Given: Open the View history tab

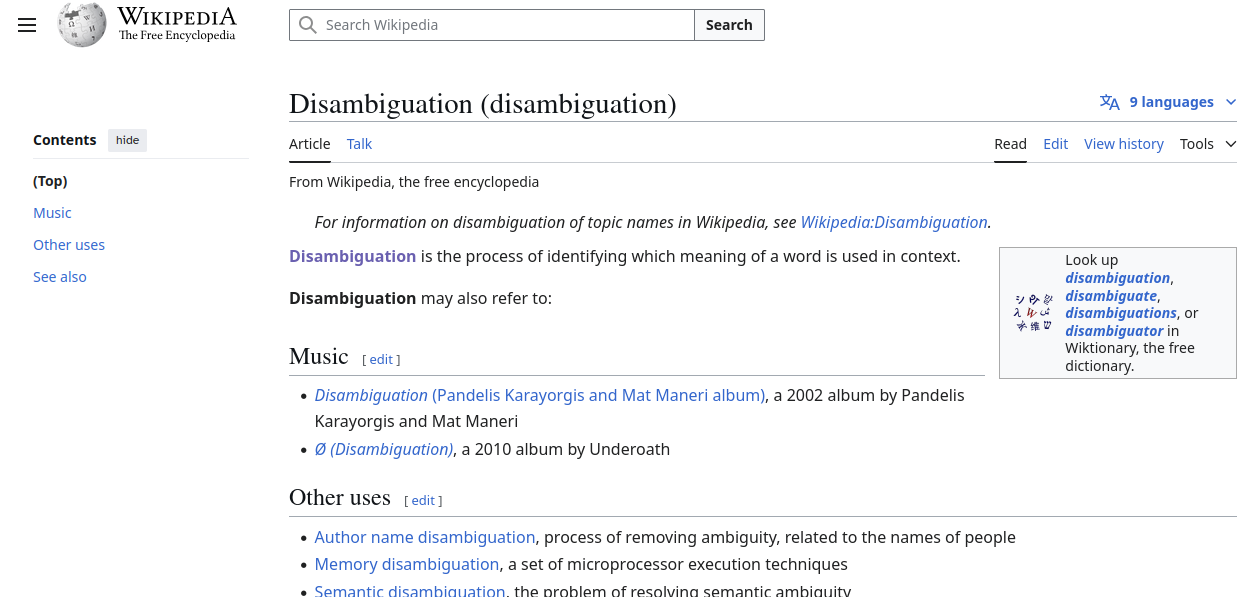Looking at the screenshot, I should (1124, 144).
